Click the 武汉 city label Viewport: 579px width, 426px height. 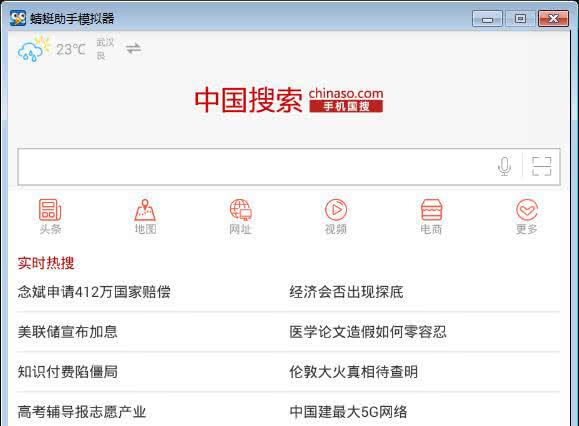[105, 42]
